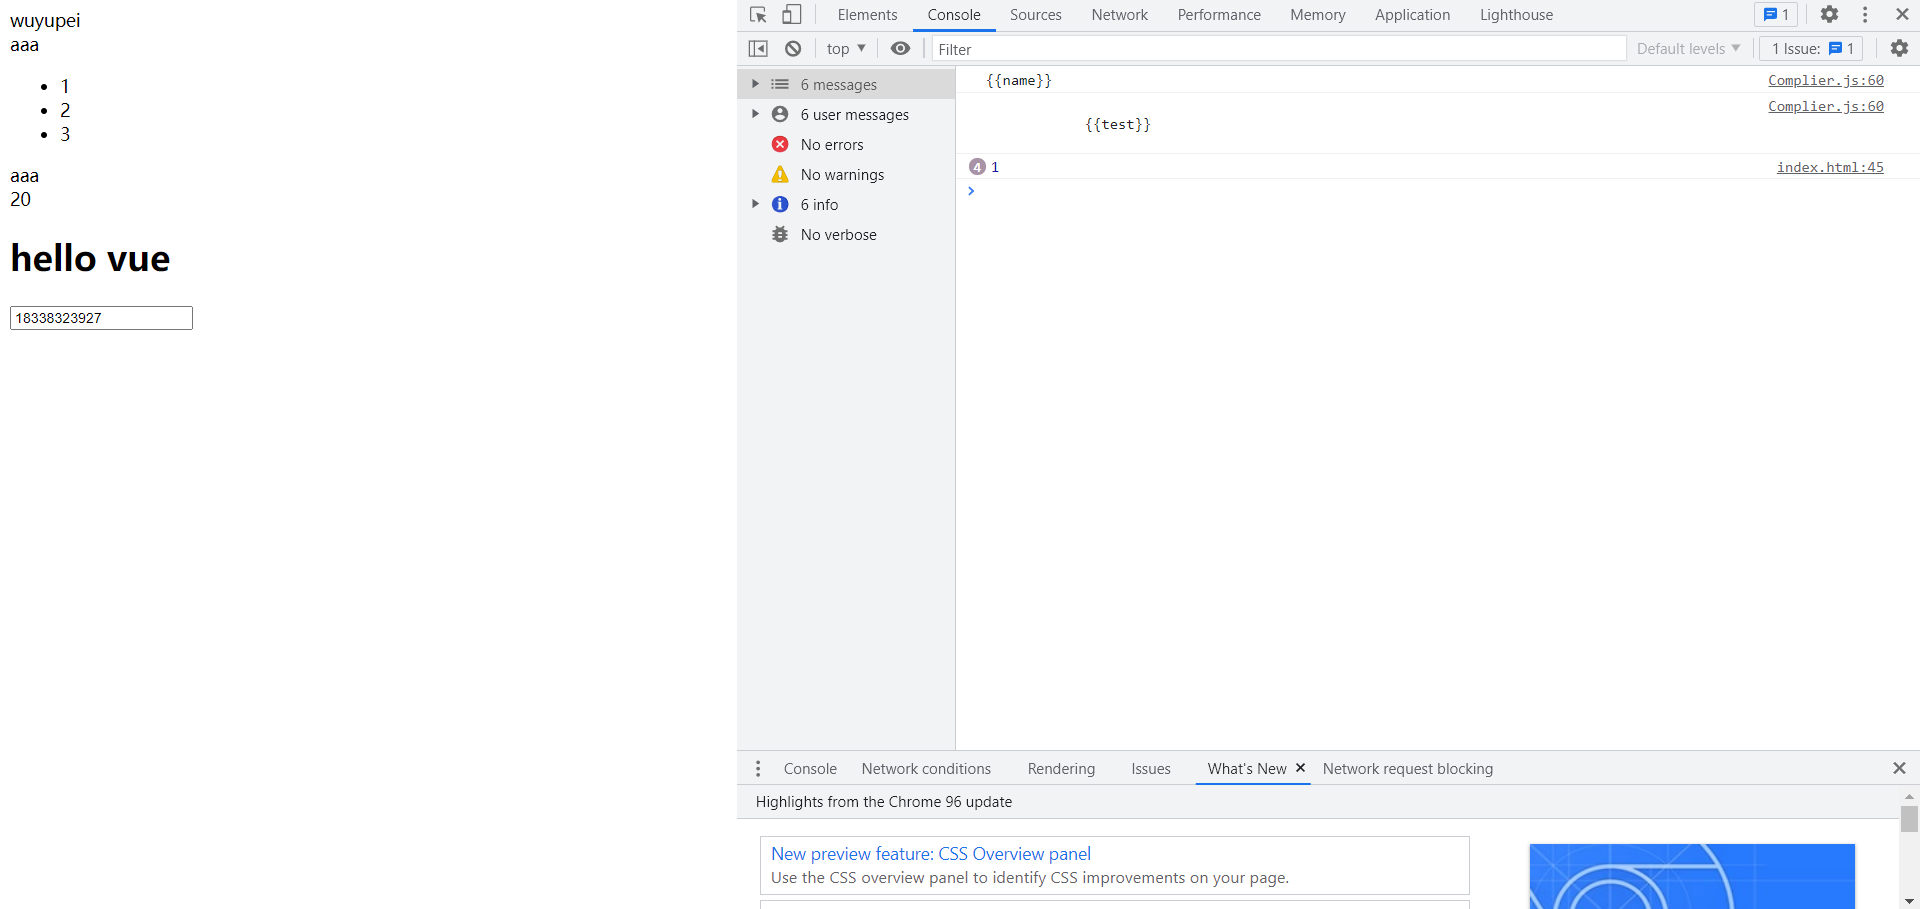This screenshot has width=1920, height=909.
Task: Click the hello vue heading
Action: coord(90,259)
